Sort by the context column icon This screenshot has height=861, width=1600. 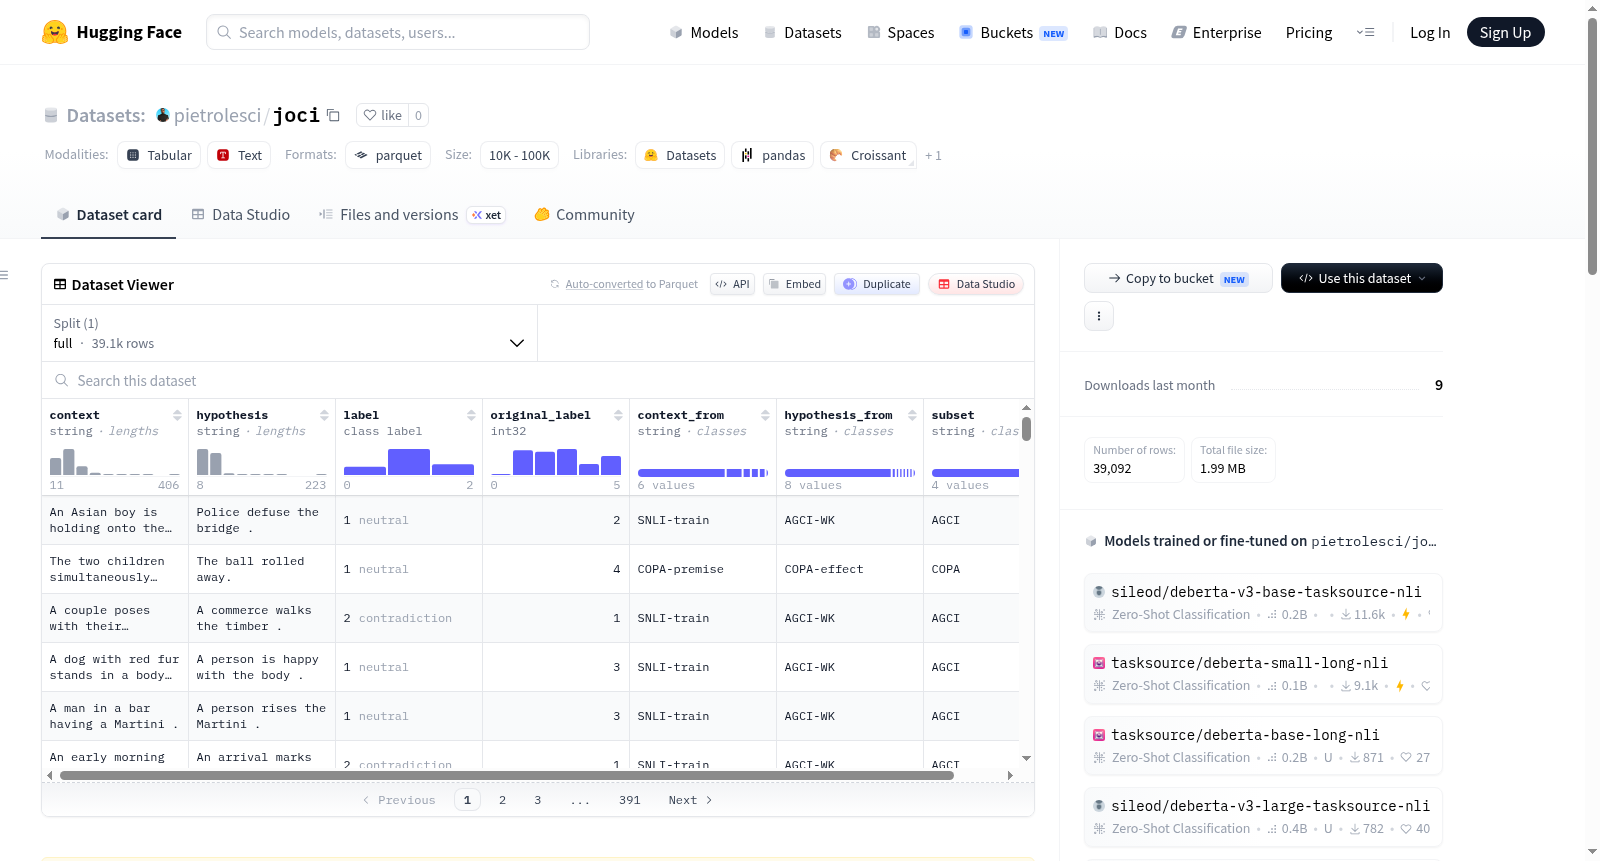coord(177,415)
